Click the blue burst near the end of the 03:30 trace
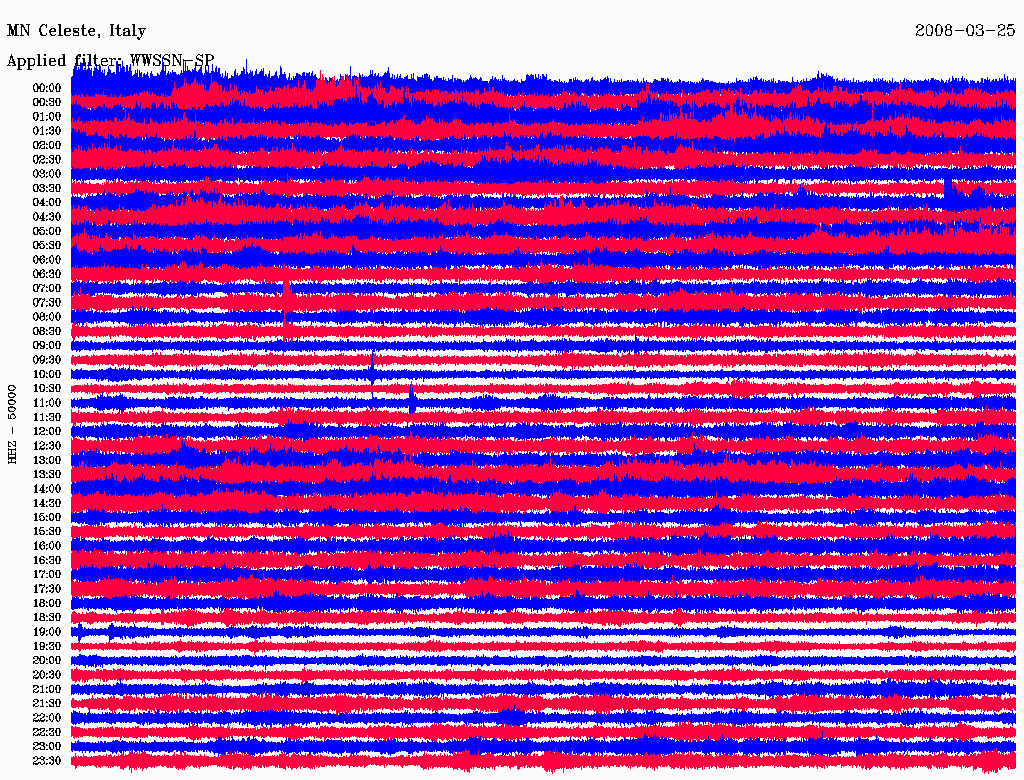The width and height of the screenshot is (1024, 780). 948,188
